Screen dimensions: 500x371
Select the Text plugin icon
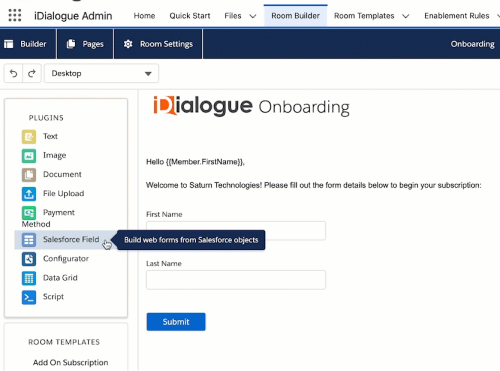point(29,137)
